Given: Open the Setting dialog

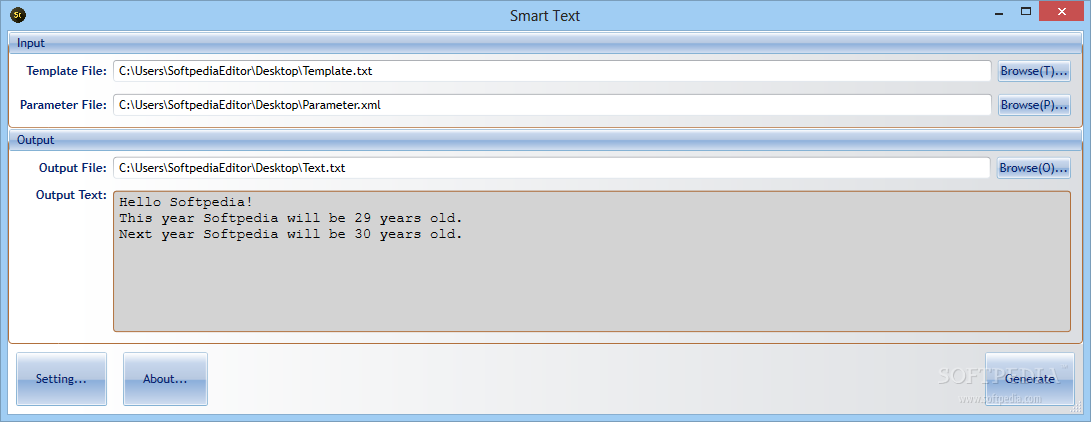Looking at the screenshot, I should point(61,379).
